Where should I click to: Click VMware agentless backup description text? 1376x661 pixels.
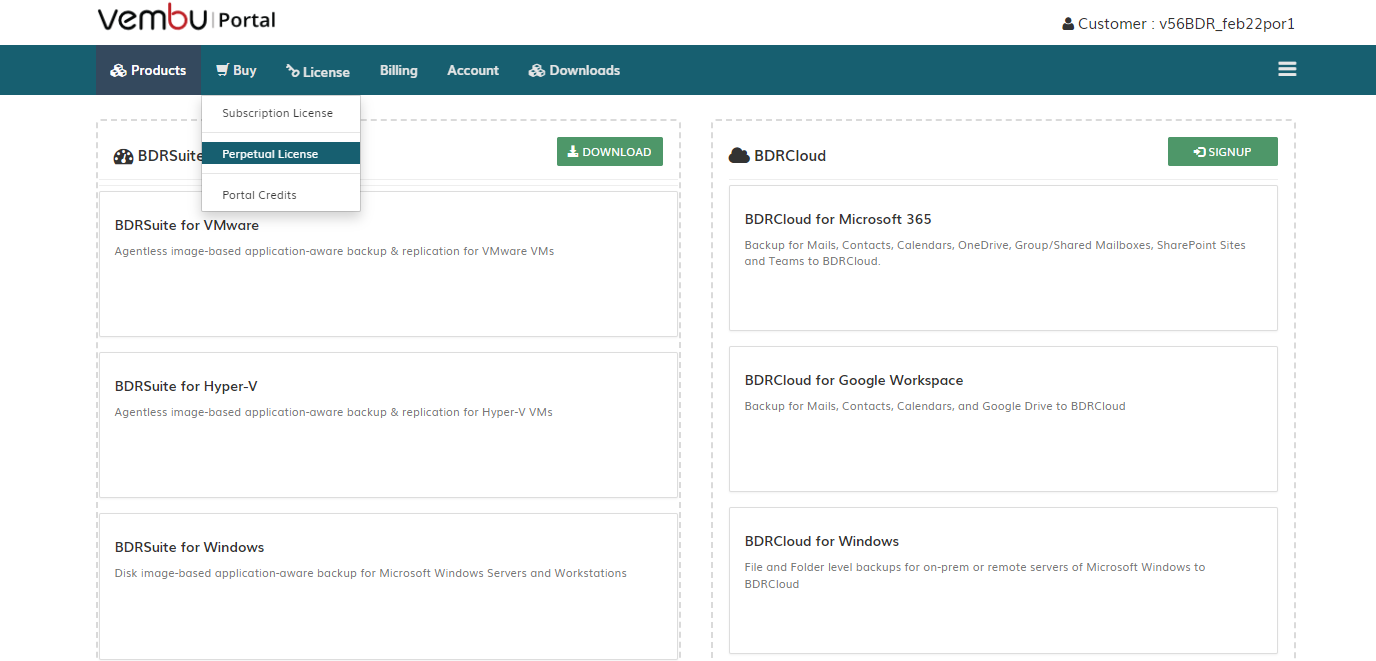(x=334, y=251)
